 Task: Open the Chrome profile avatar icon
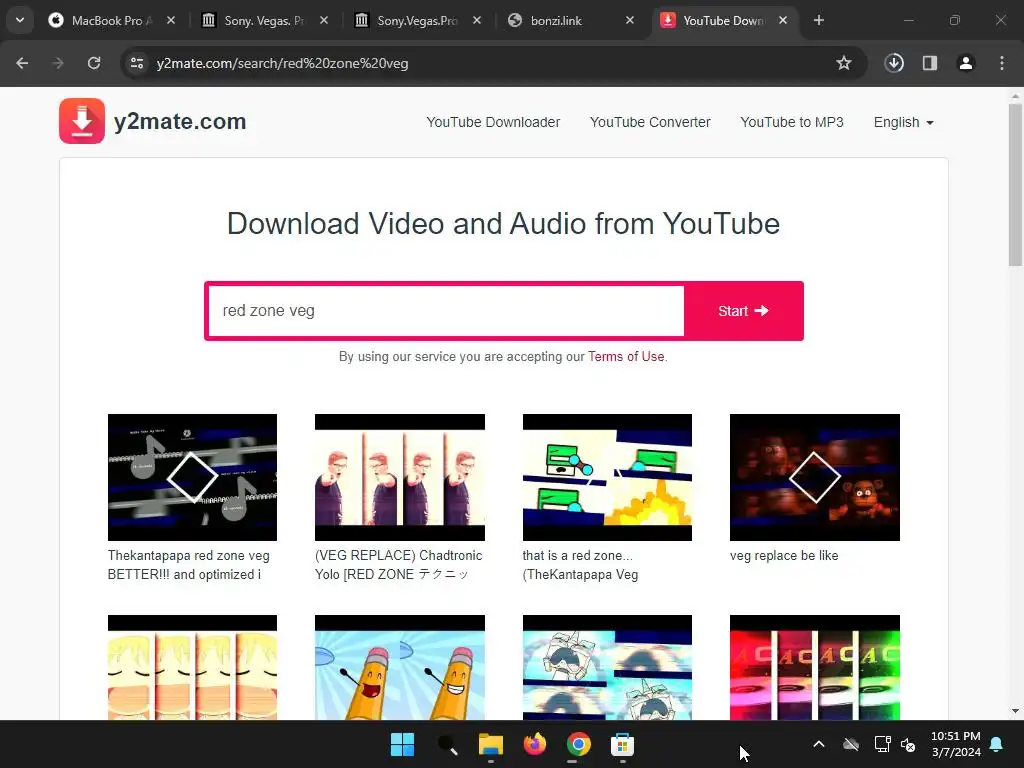click(x=966, y=63)
